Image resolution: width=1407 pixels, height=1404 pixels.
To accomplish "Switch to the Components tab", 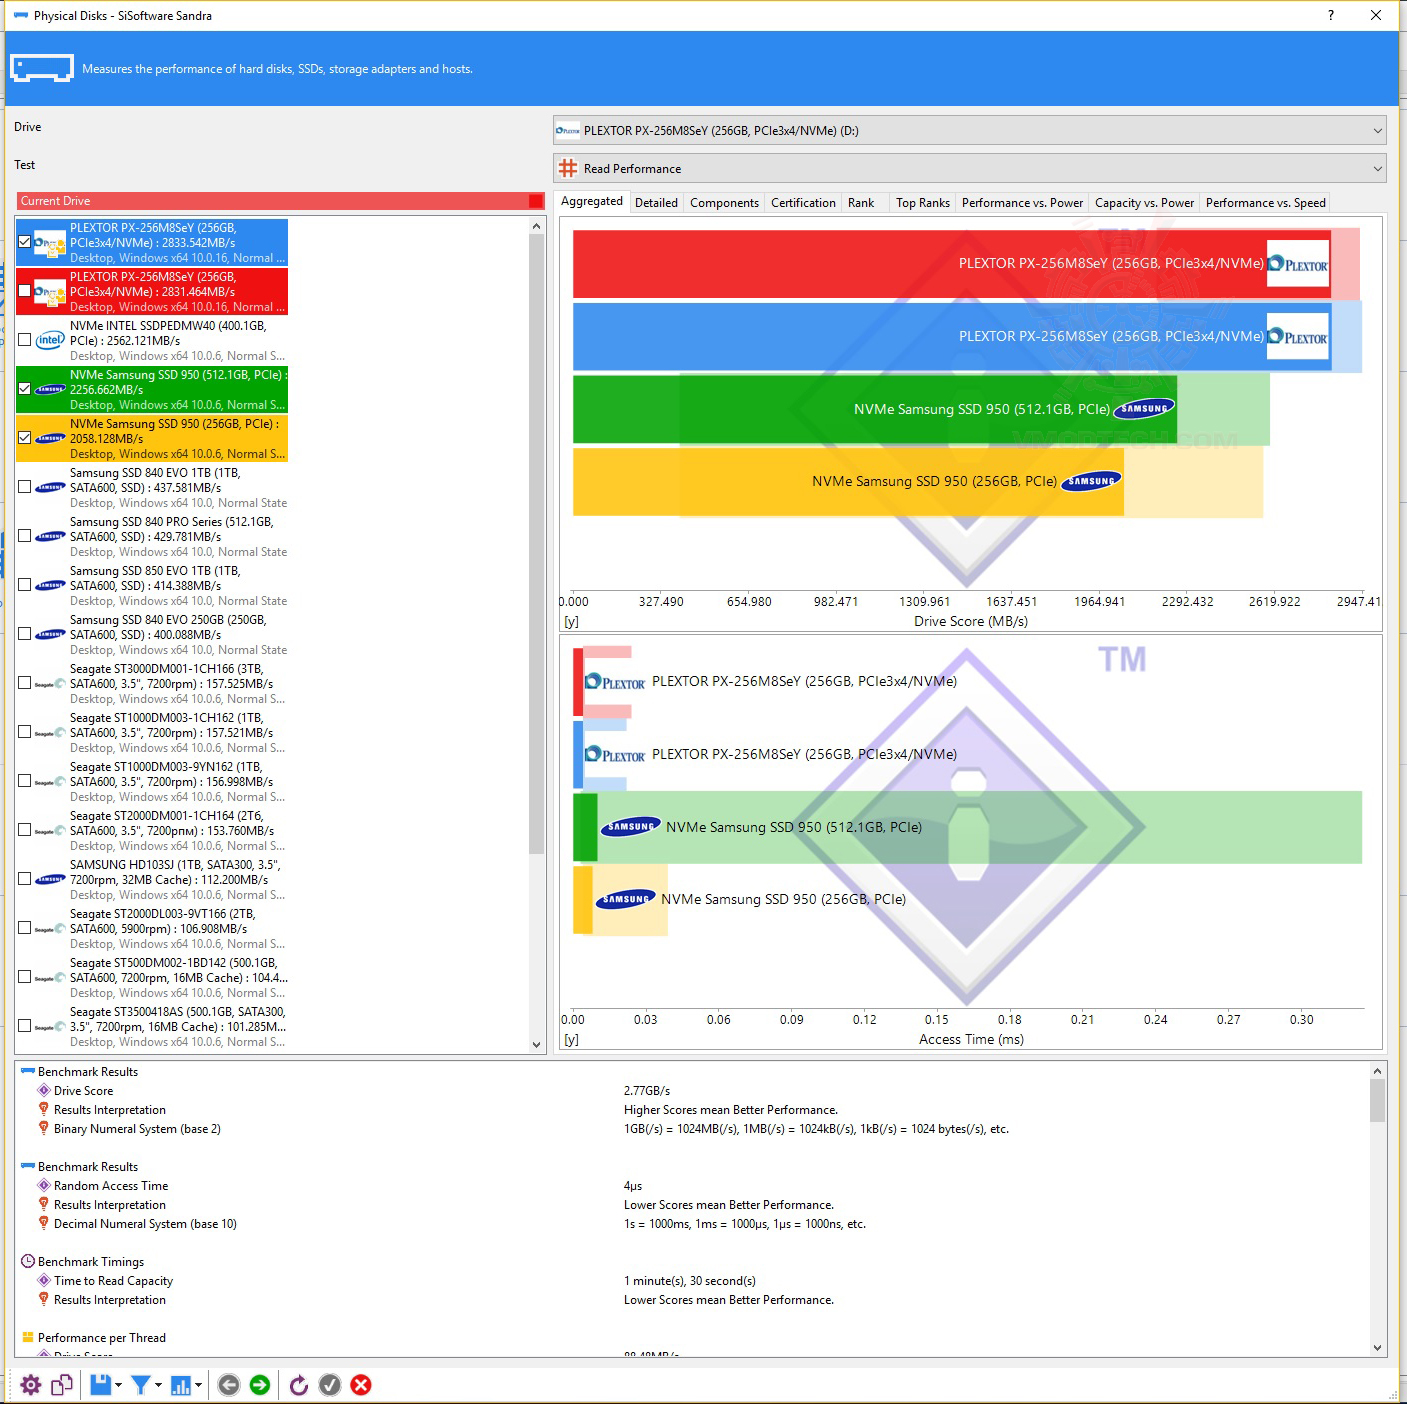I will pos(724,202).
